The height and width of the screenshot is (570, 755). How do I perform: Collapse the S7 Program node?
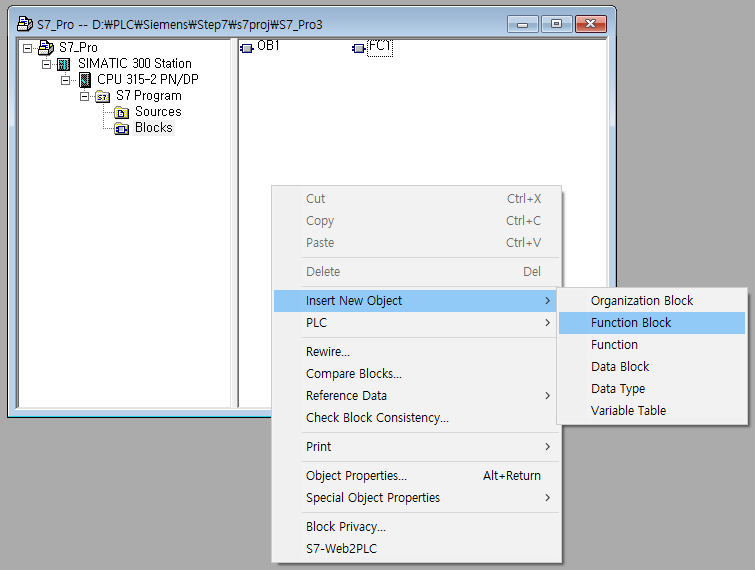(84, 96)
